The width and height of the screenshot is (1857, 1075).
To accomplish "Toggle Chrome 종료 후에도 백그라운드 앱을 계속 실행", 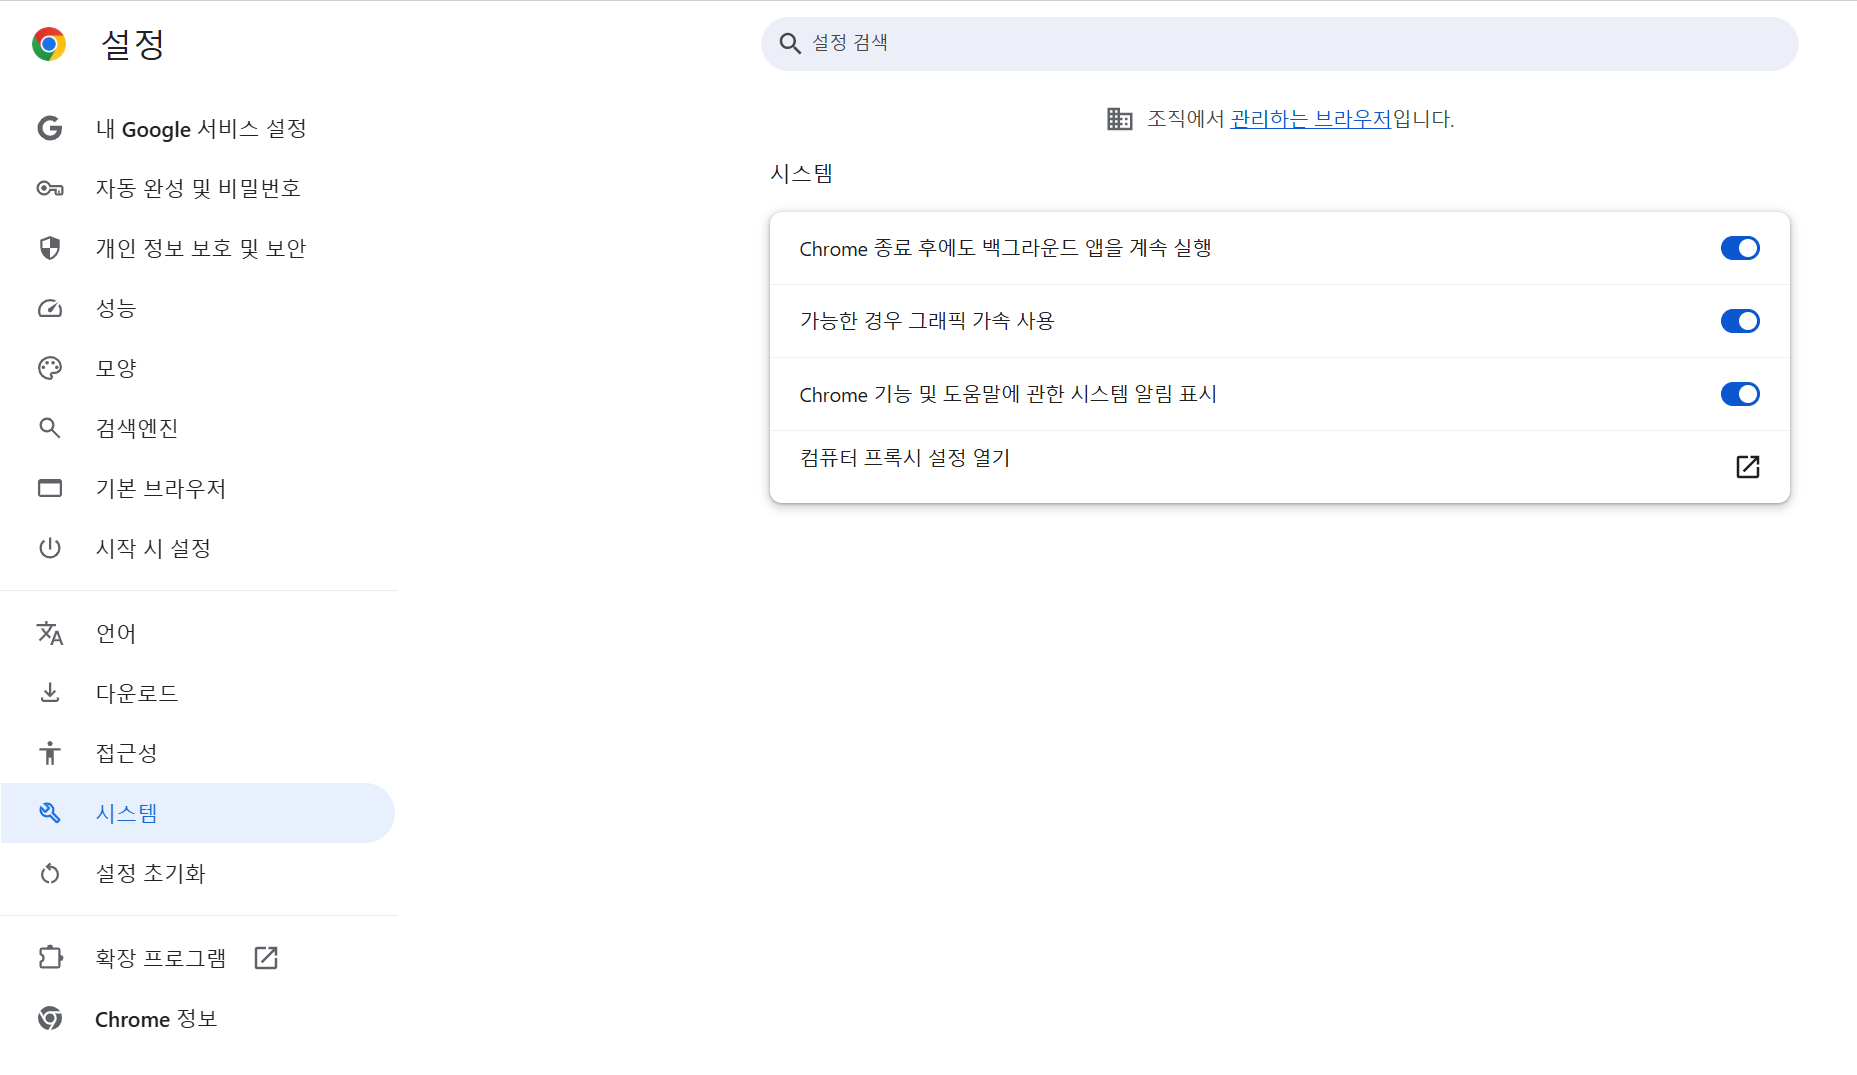I will point(1740,248).
